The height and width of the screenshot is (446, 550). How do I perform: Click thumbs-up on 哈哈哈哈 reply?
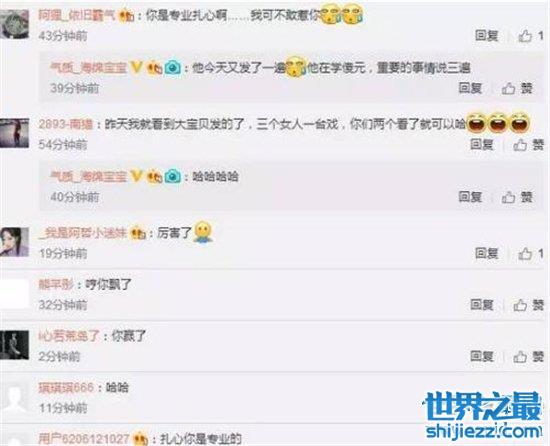coord(517,197)
